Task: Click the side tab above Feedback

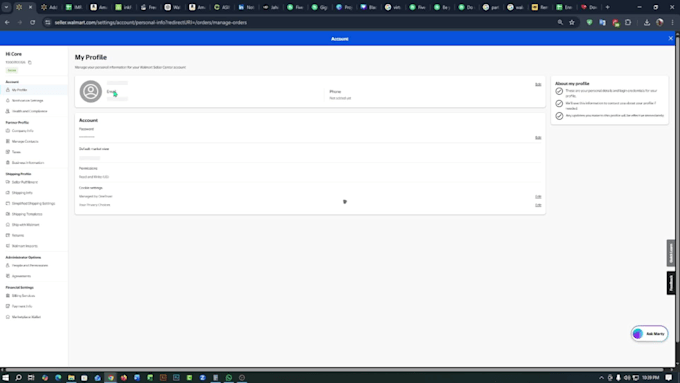Action: pos(671,253)
